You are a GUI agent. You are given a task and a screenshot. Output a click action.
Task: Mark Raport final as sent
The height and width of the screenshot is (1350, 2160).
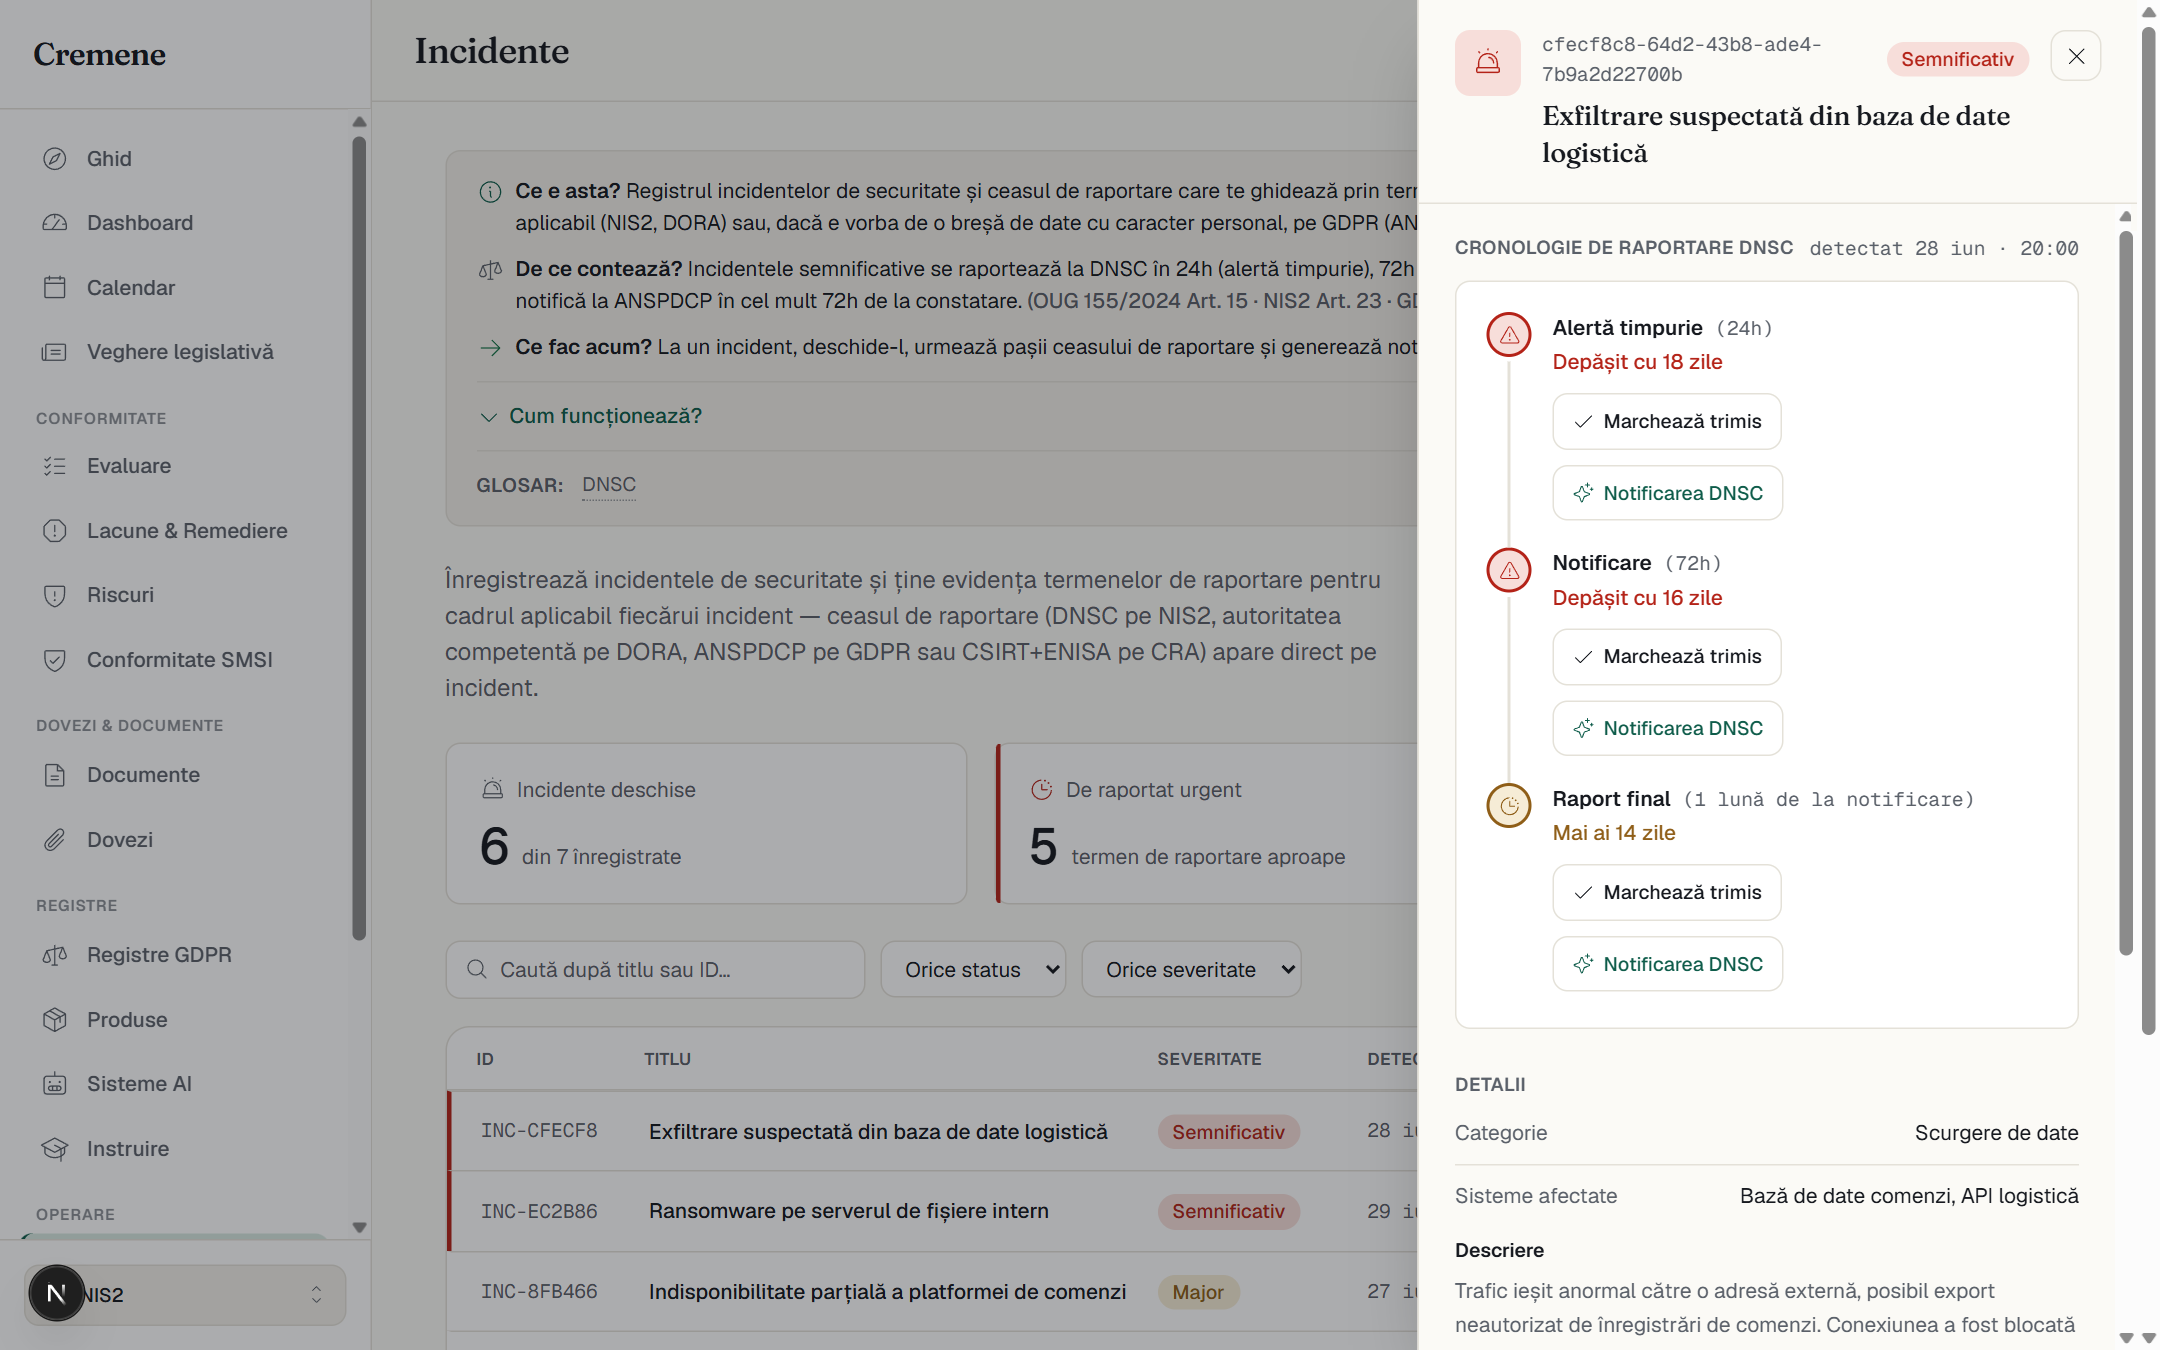pos(1666,892)
